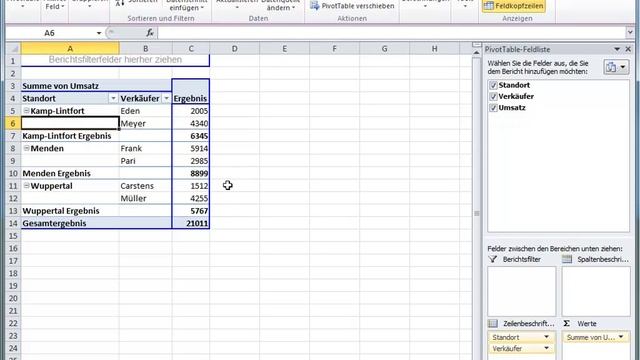
Task: Select the grand total 21011 cell
Action: coord(191,223)
